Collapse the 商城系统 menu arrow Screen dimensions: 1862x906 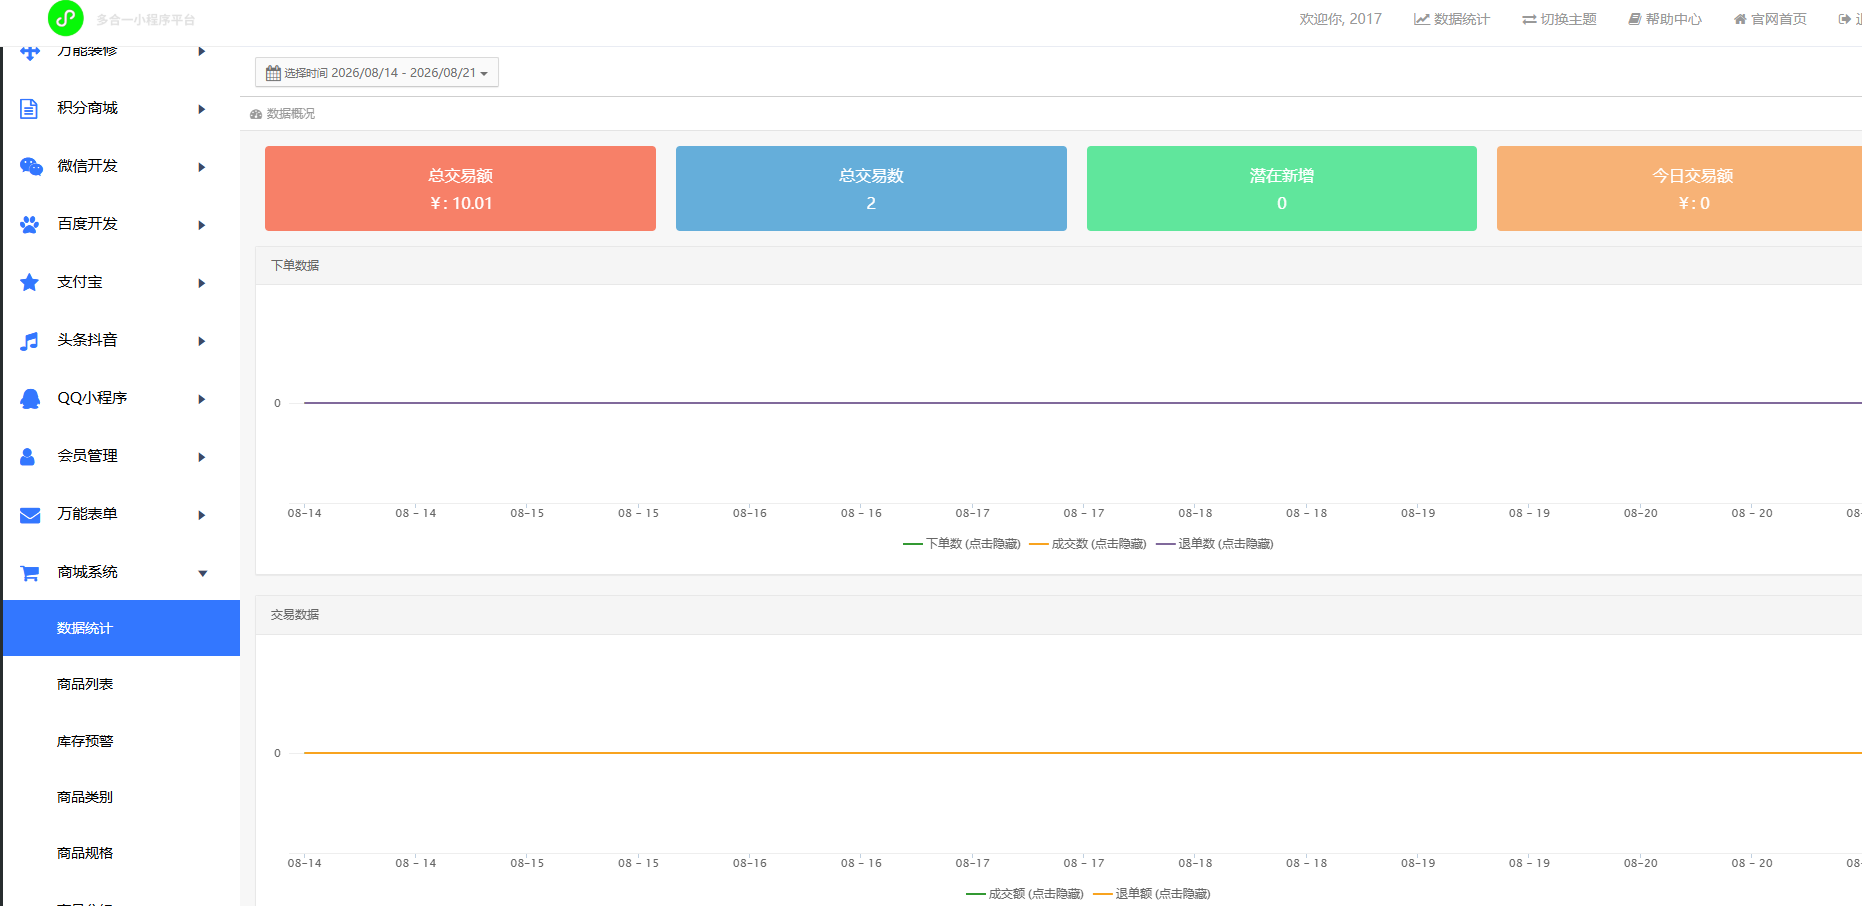(203, 574)
